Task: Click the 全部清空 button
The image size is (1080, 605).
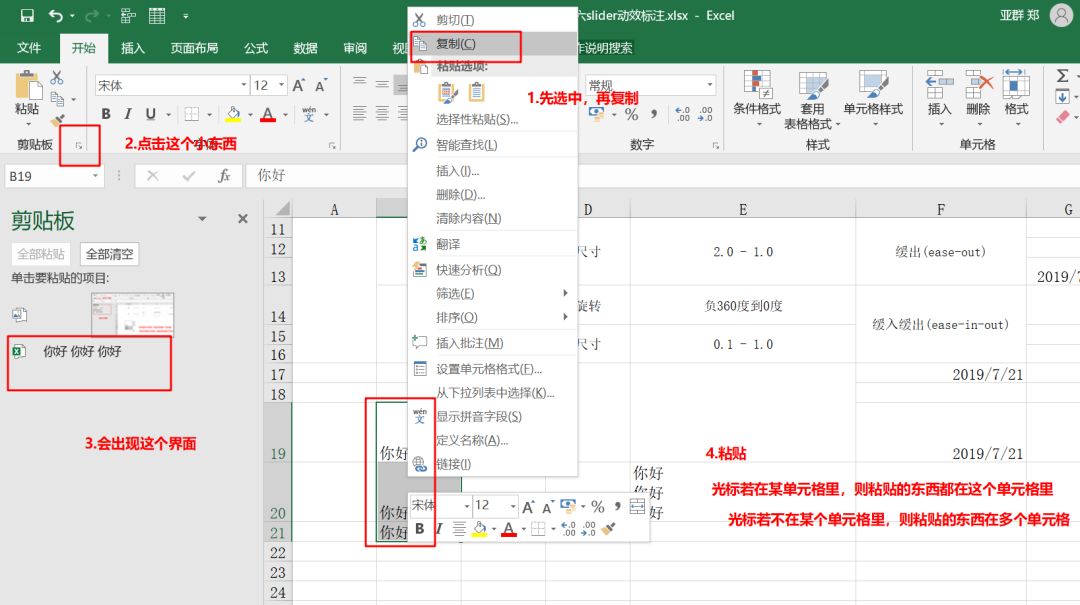Action: (x=110, y=254)
